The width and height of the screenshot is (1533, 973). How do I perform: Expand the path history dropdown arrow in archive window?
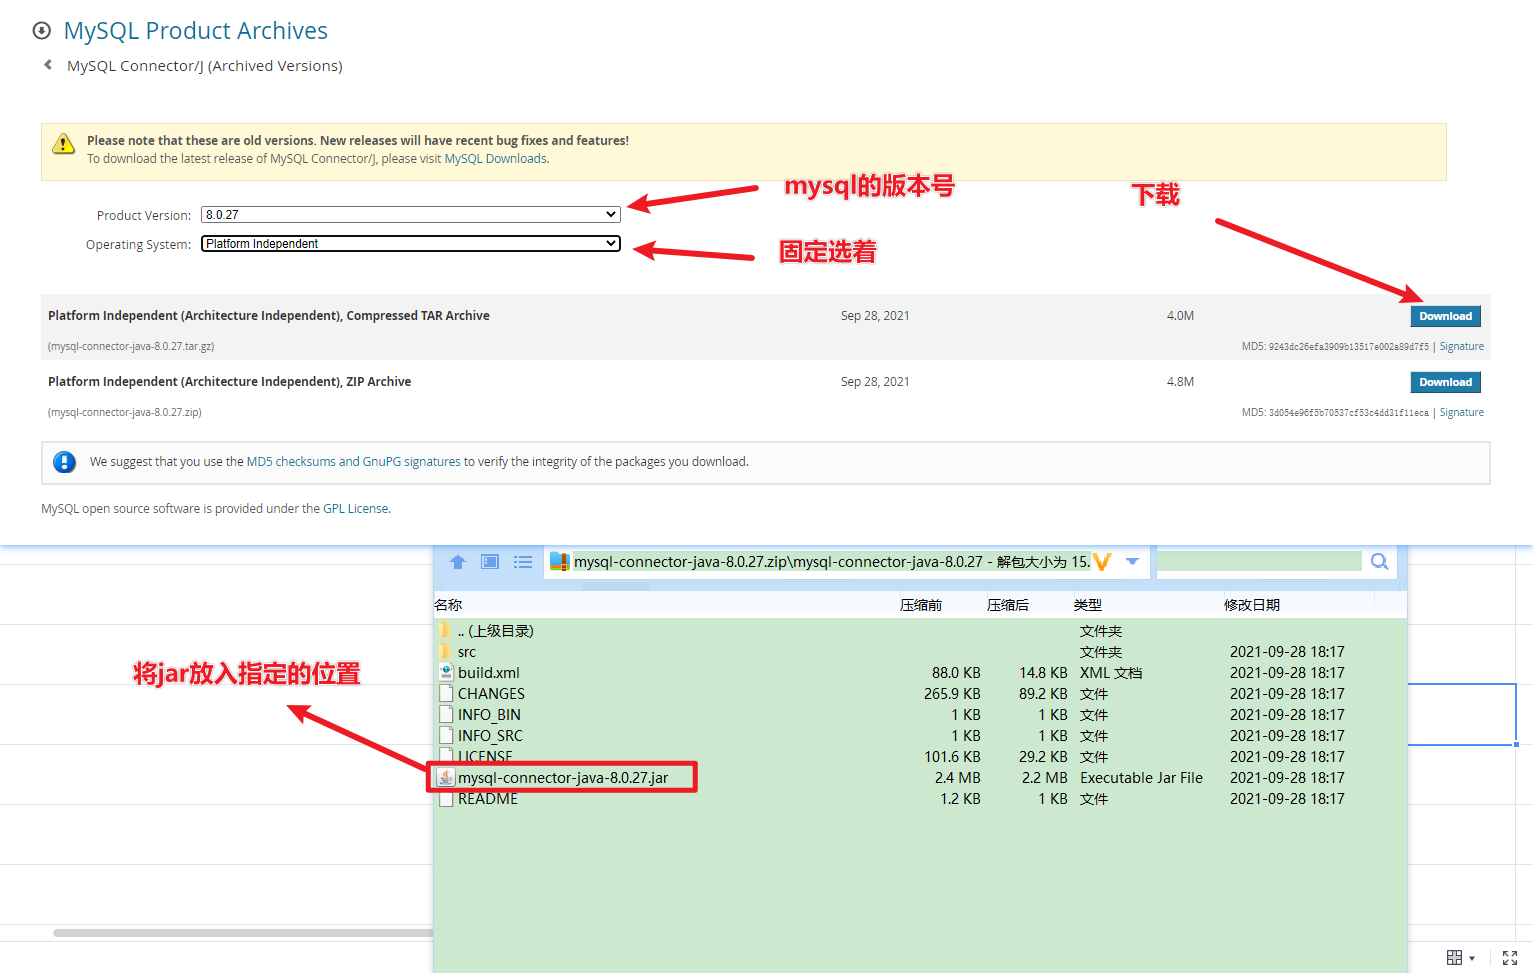click(1132, 562)
